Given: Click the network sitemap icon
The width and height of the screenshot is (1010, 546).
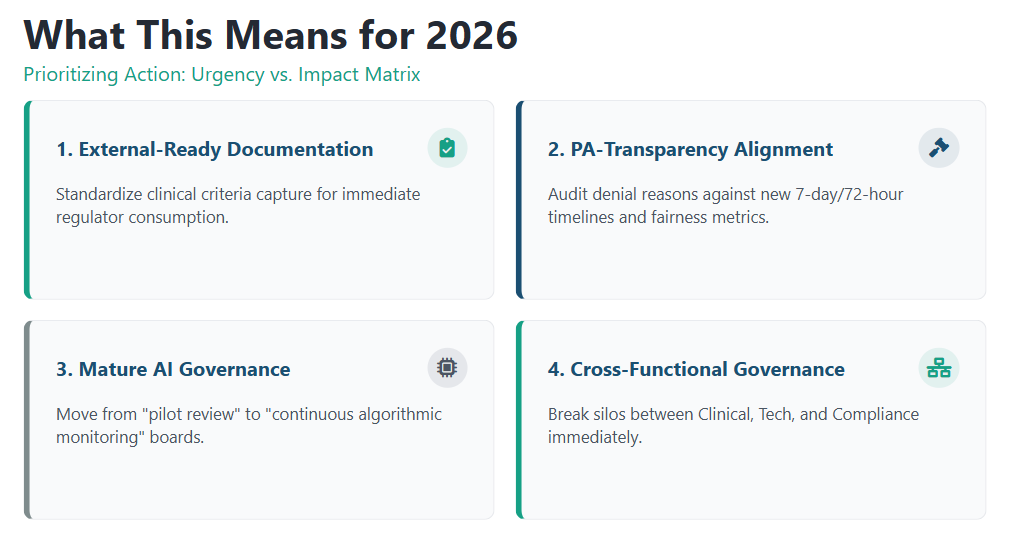Looking at the screenshot, I should [x=938, y=368].
